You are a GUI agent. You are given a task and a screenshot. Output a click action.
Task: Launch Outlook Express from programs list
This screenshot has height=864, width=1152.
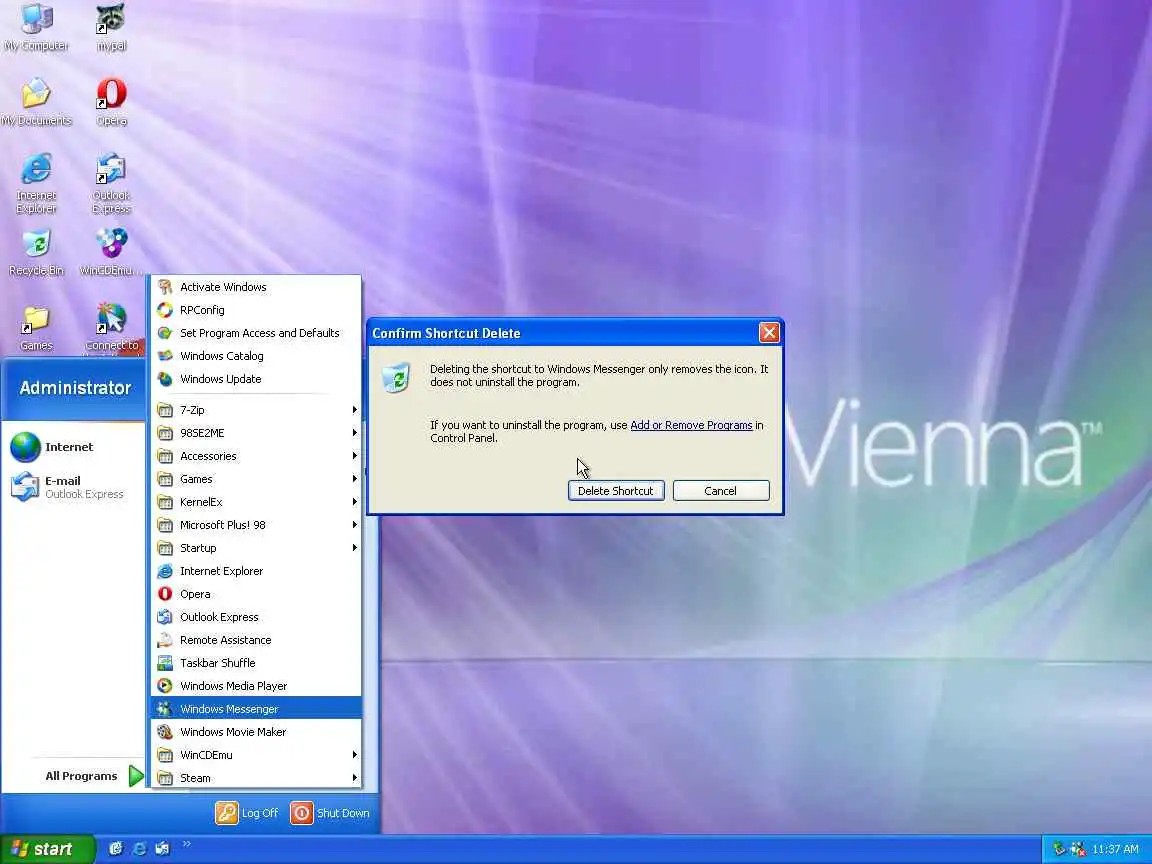click(x=256, y=617)
